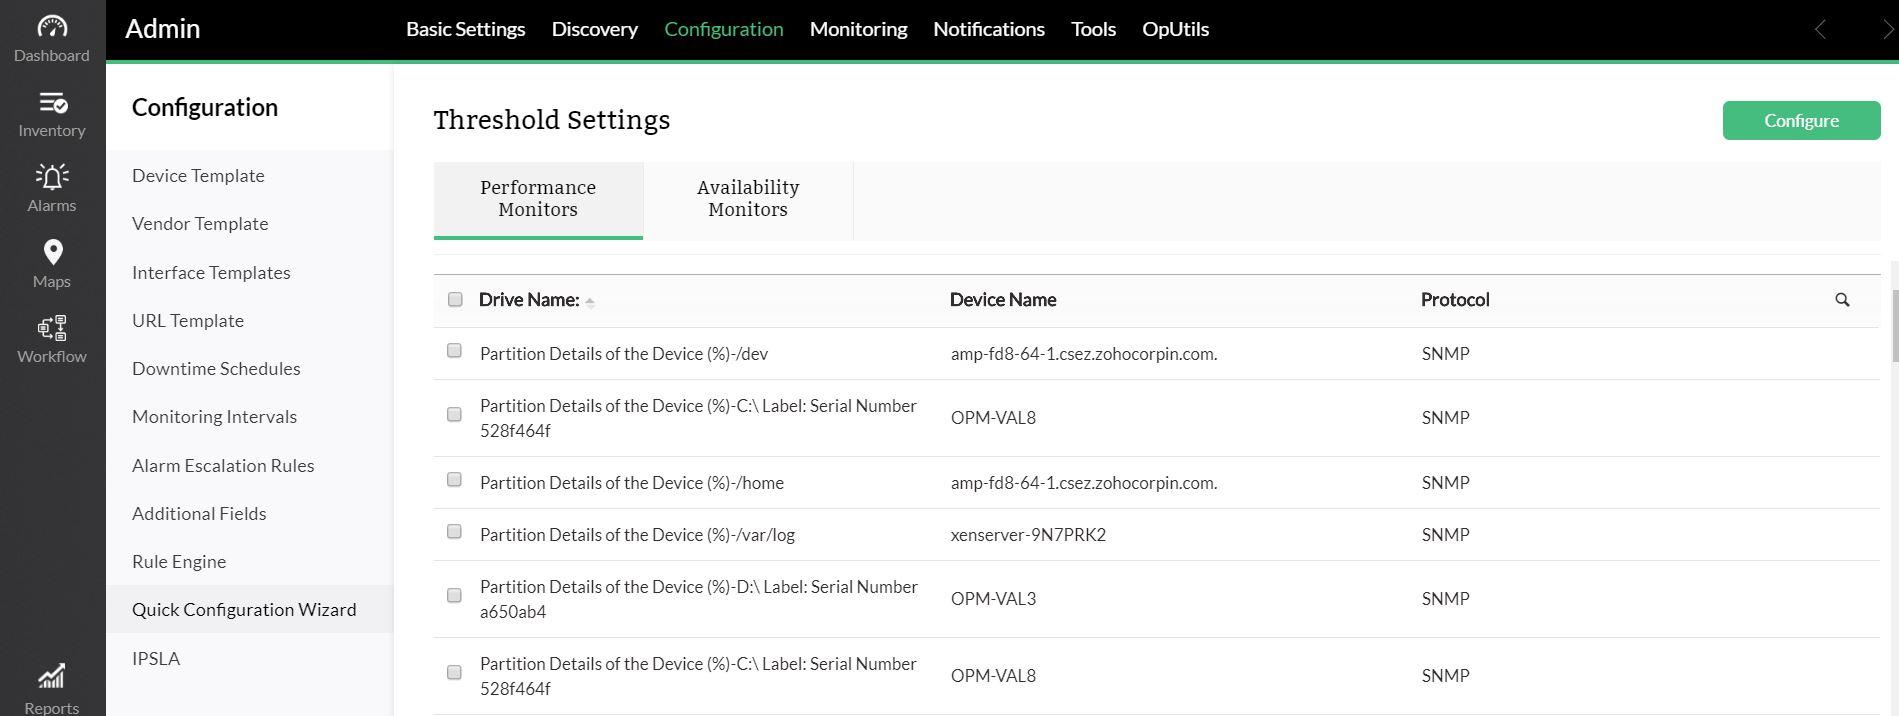This screenshot has height=716, width=1899.
Task: Click the table search magnifier icon
Action: click(1842, 300)
